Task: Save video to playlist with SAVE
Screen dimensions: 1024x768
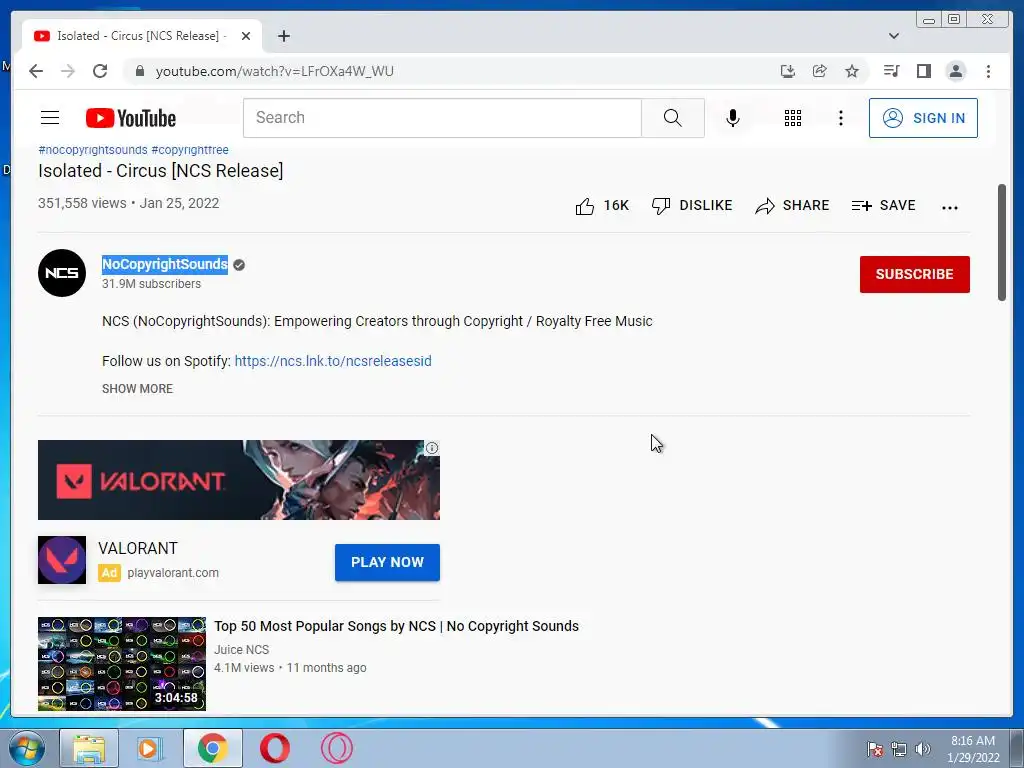Action: pos(883,206)
